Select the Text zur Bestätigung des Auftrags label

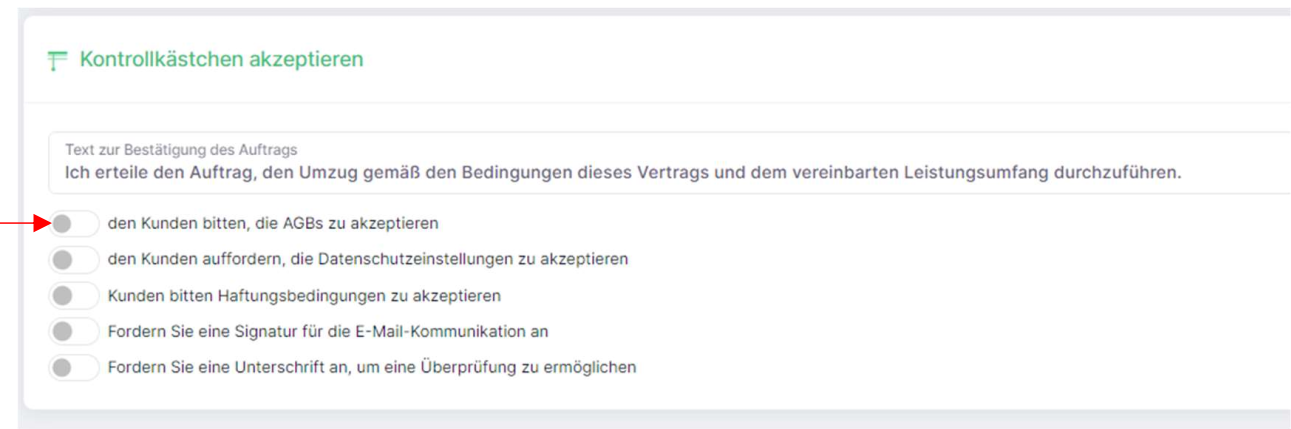(x=181, y=150)
